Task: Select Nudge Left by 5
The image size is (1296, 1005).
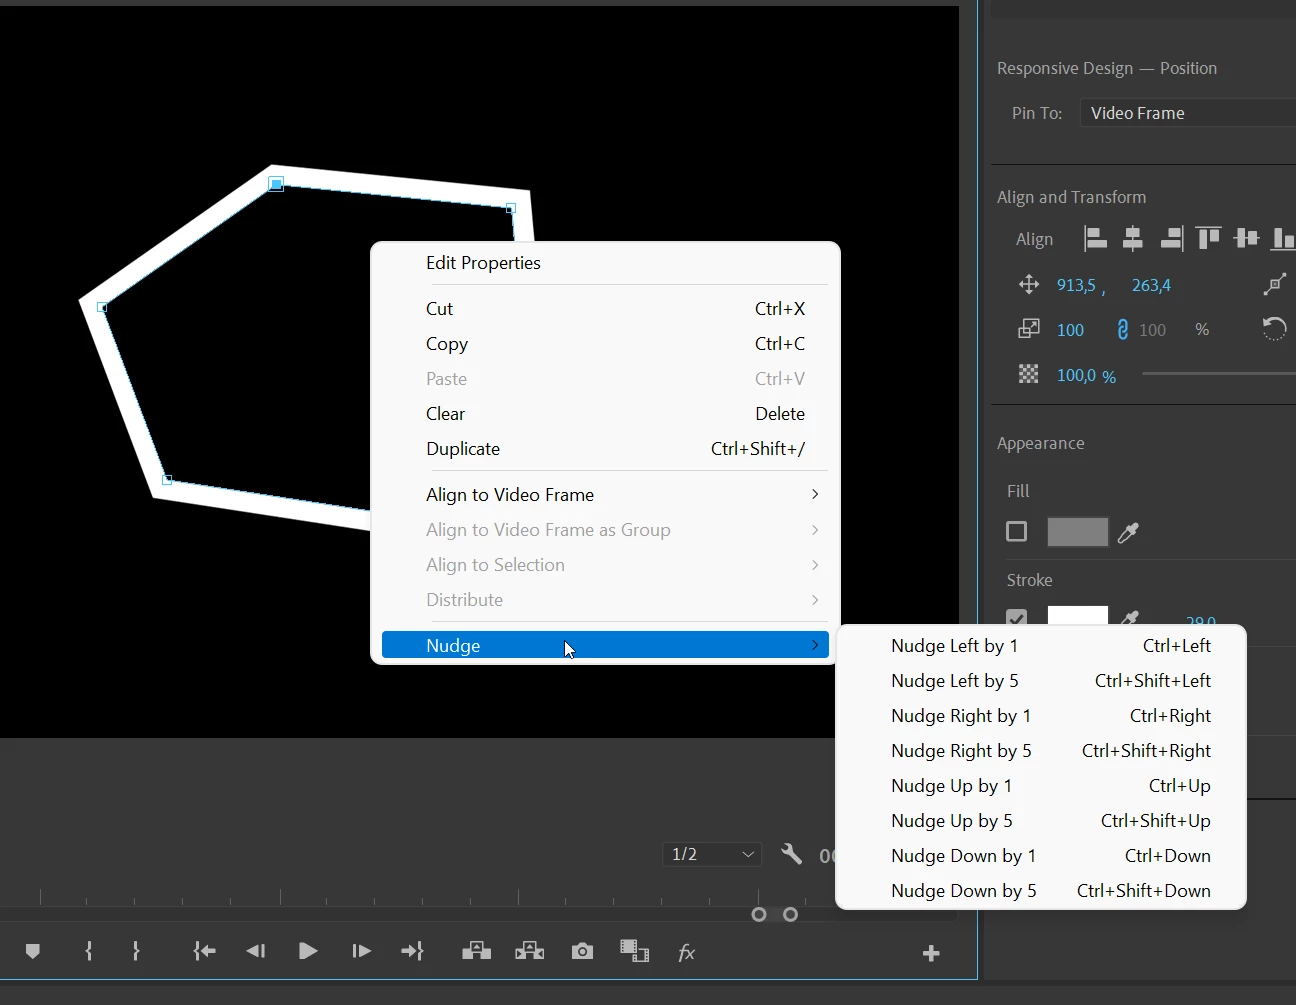Action: tap(1041, 681)
